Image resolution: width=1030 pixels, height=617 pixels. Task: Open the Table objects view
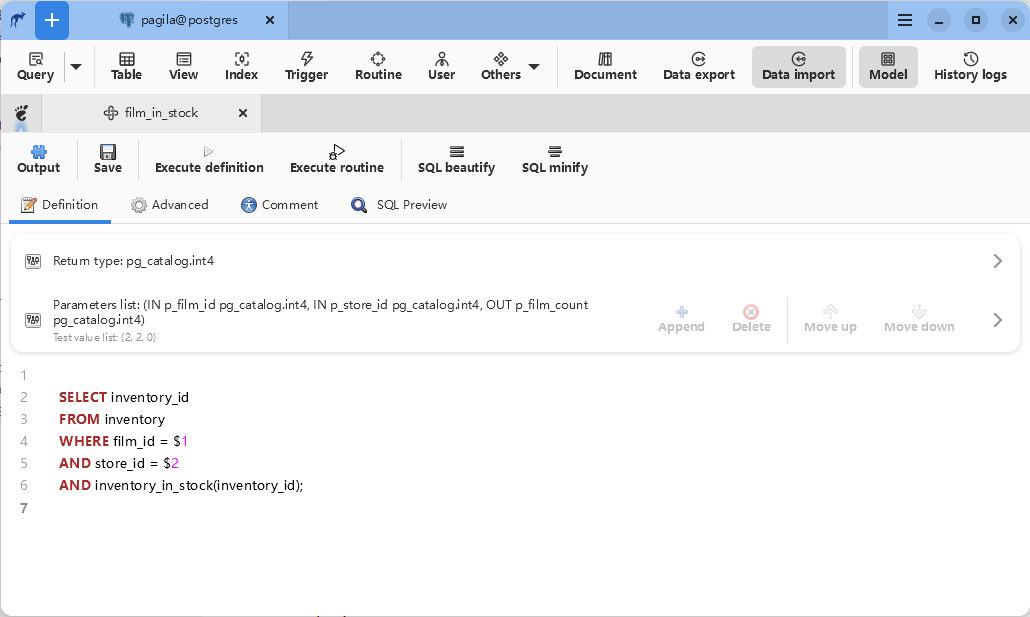tap(126, 67)
